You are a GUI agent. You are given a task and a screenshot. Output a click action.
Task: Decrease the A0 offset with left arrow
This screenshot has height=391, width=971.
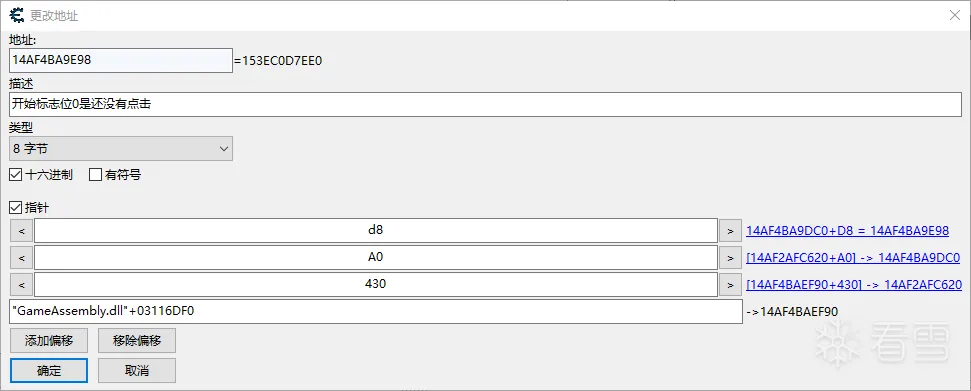click(22, 257)
